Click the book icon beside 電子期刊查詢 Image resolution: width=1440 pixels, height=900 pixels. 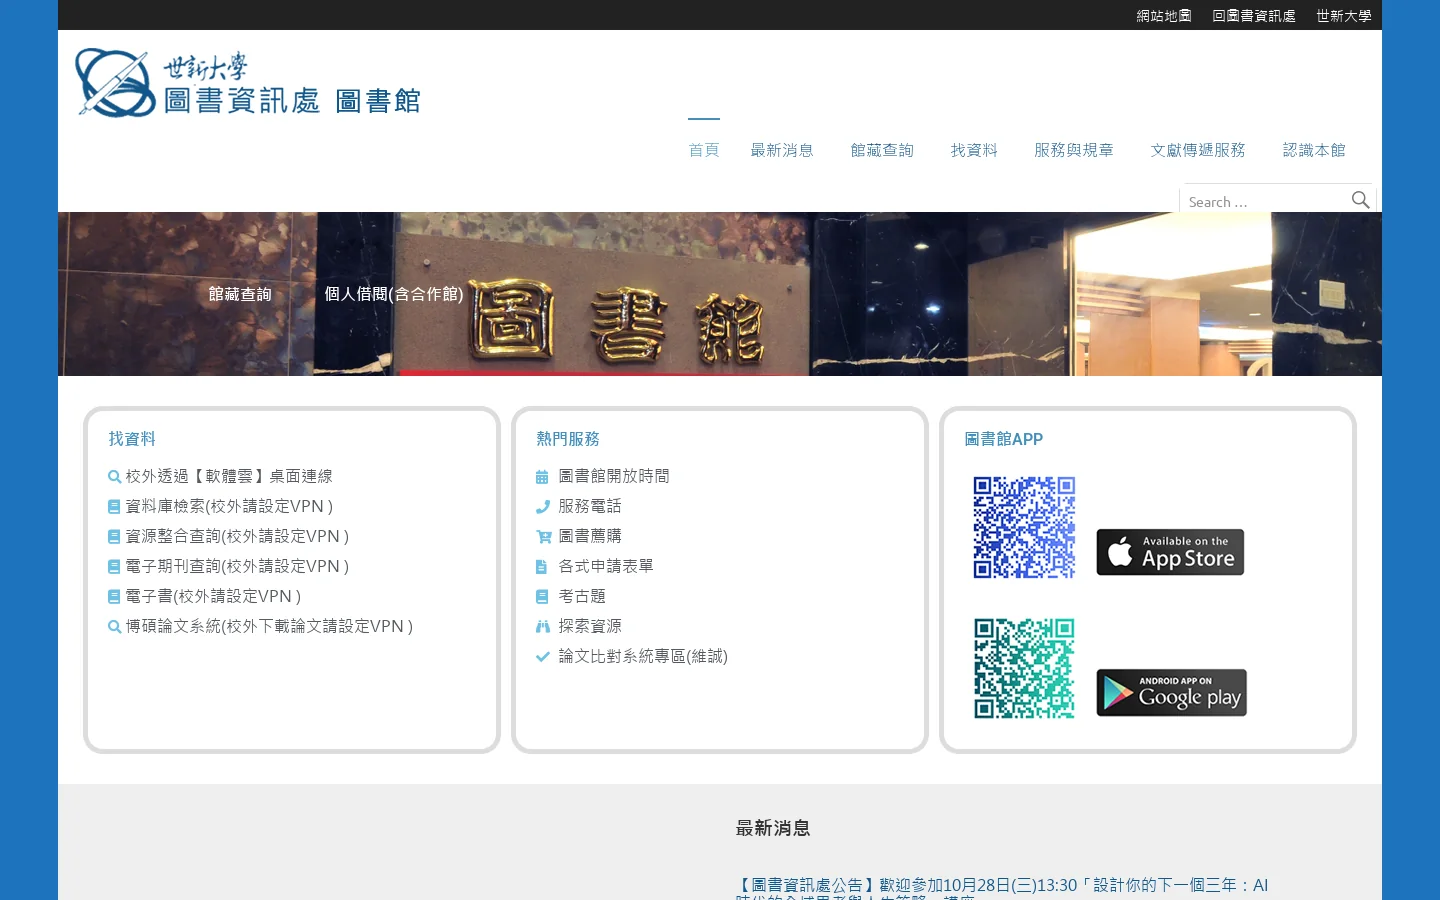[114, 567]
